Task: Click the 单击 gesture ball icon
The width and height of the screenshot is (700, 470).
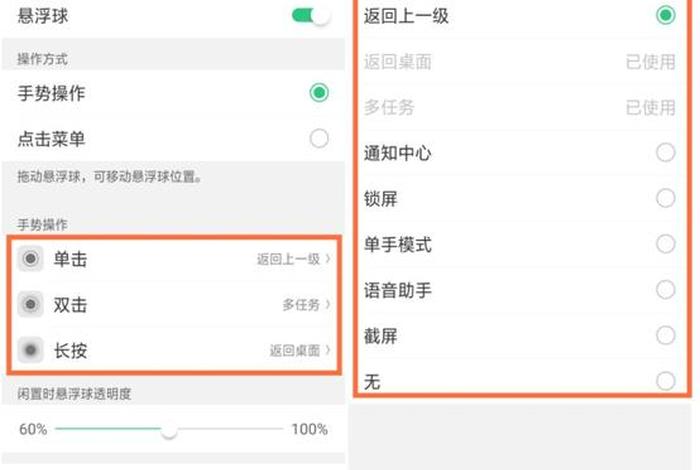Action: (31, 260)
